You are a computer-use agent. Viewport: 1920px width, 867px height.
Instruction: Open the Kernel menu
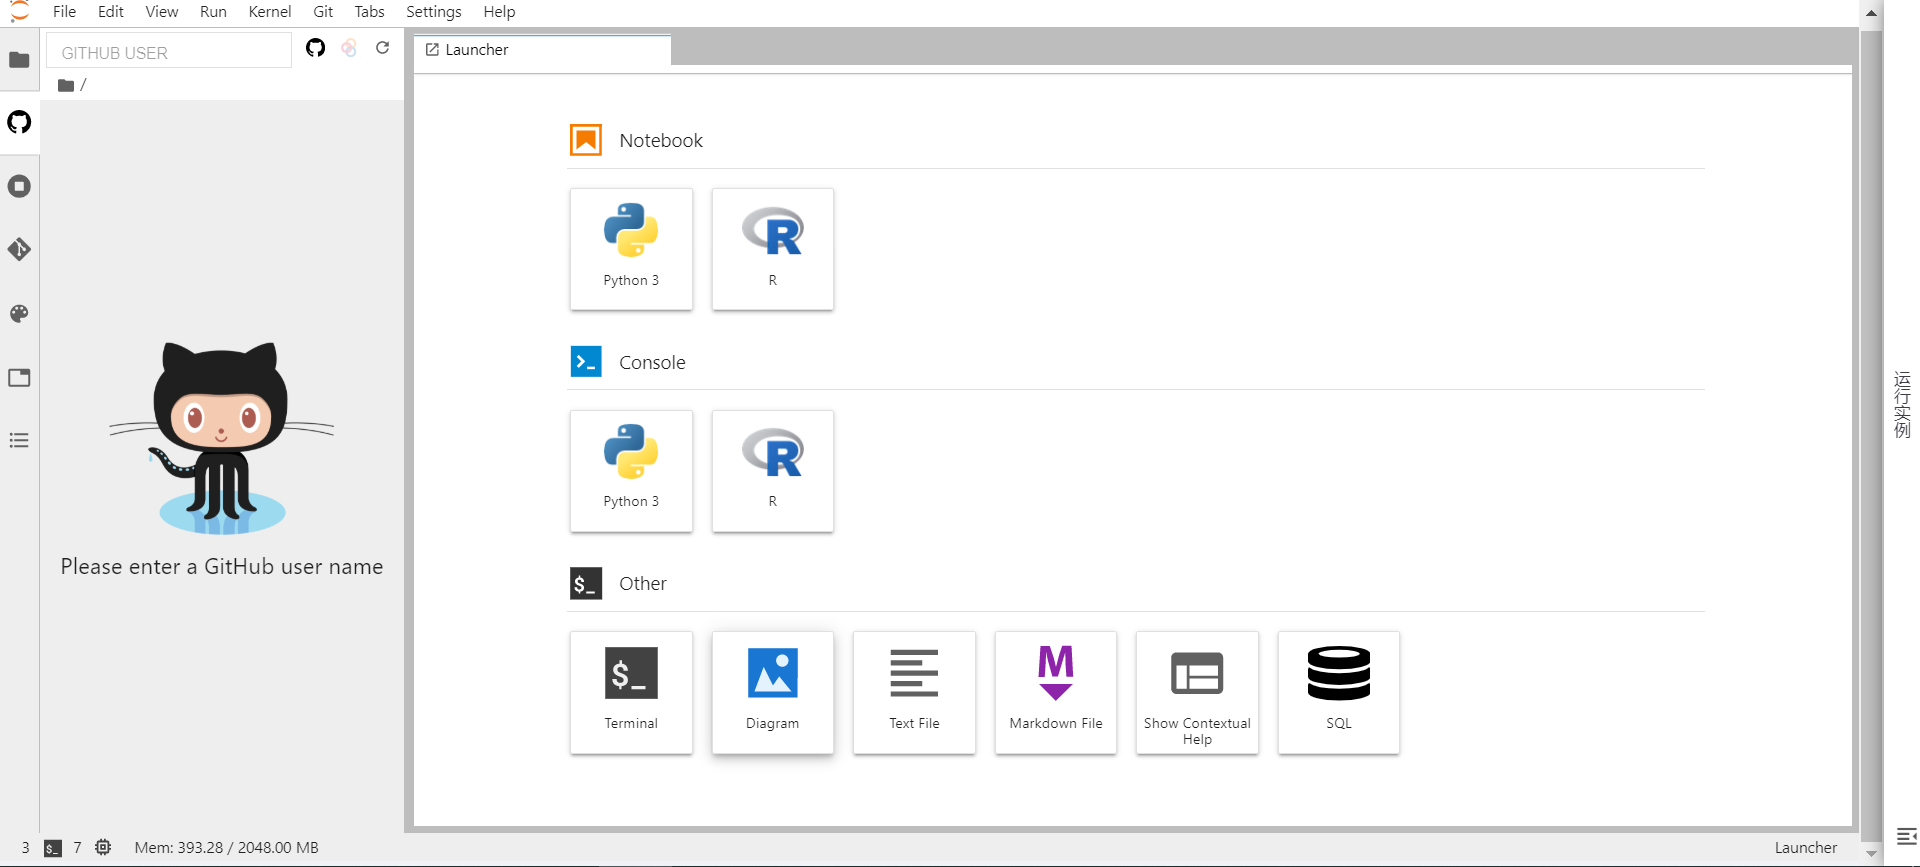pos(270,12)
